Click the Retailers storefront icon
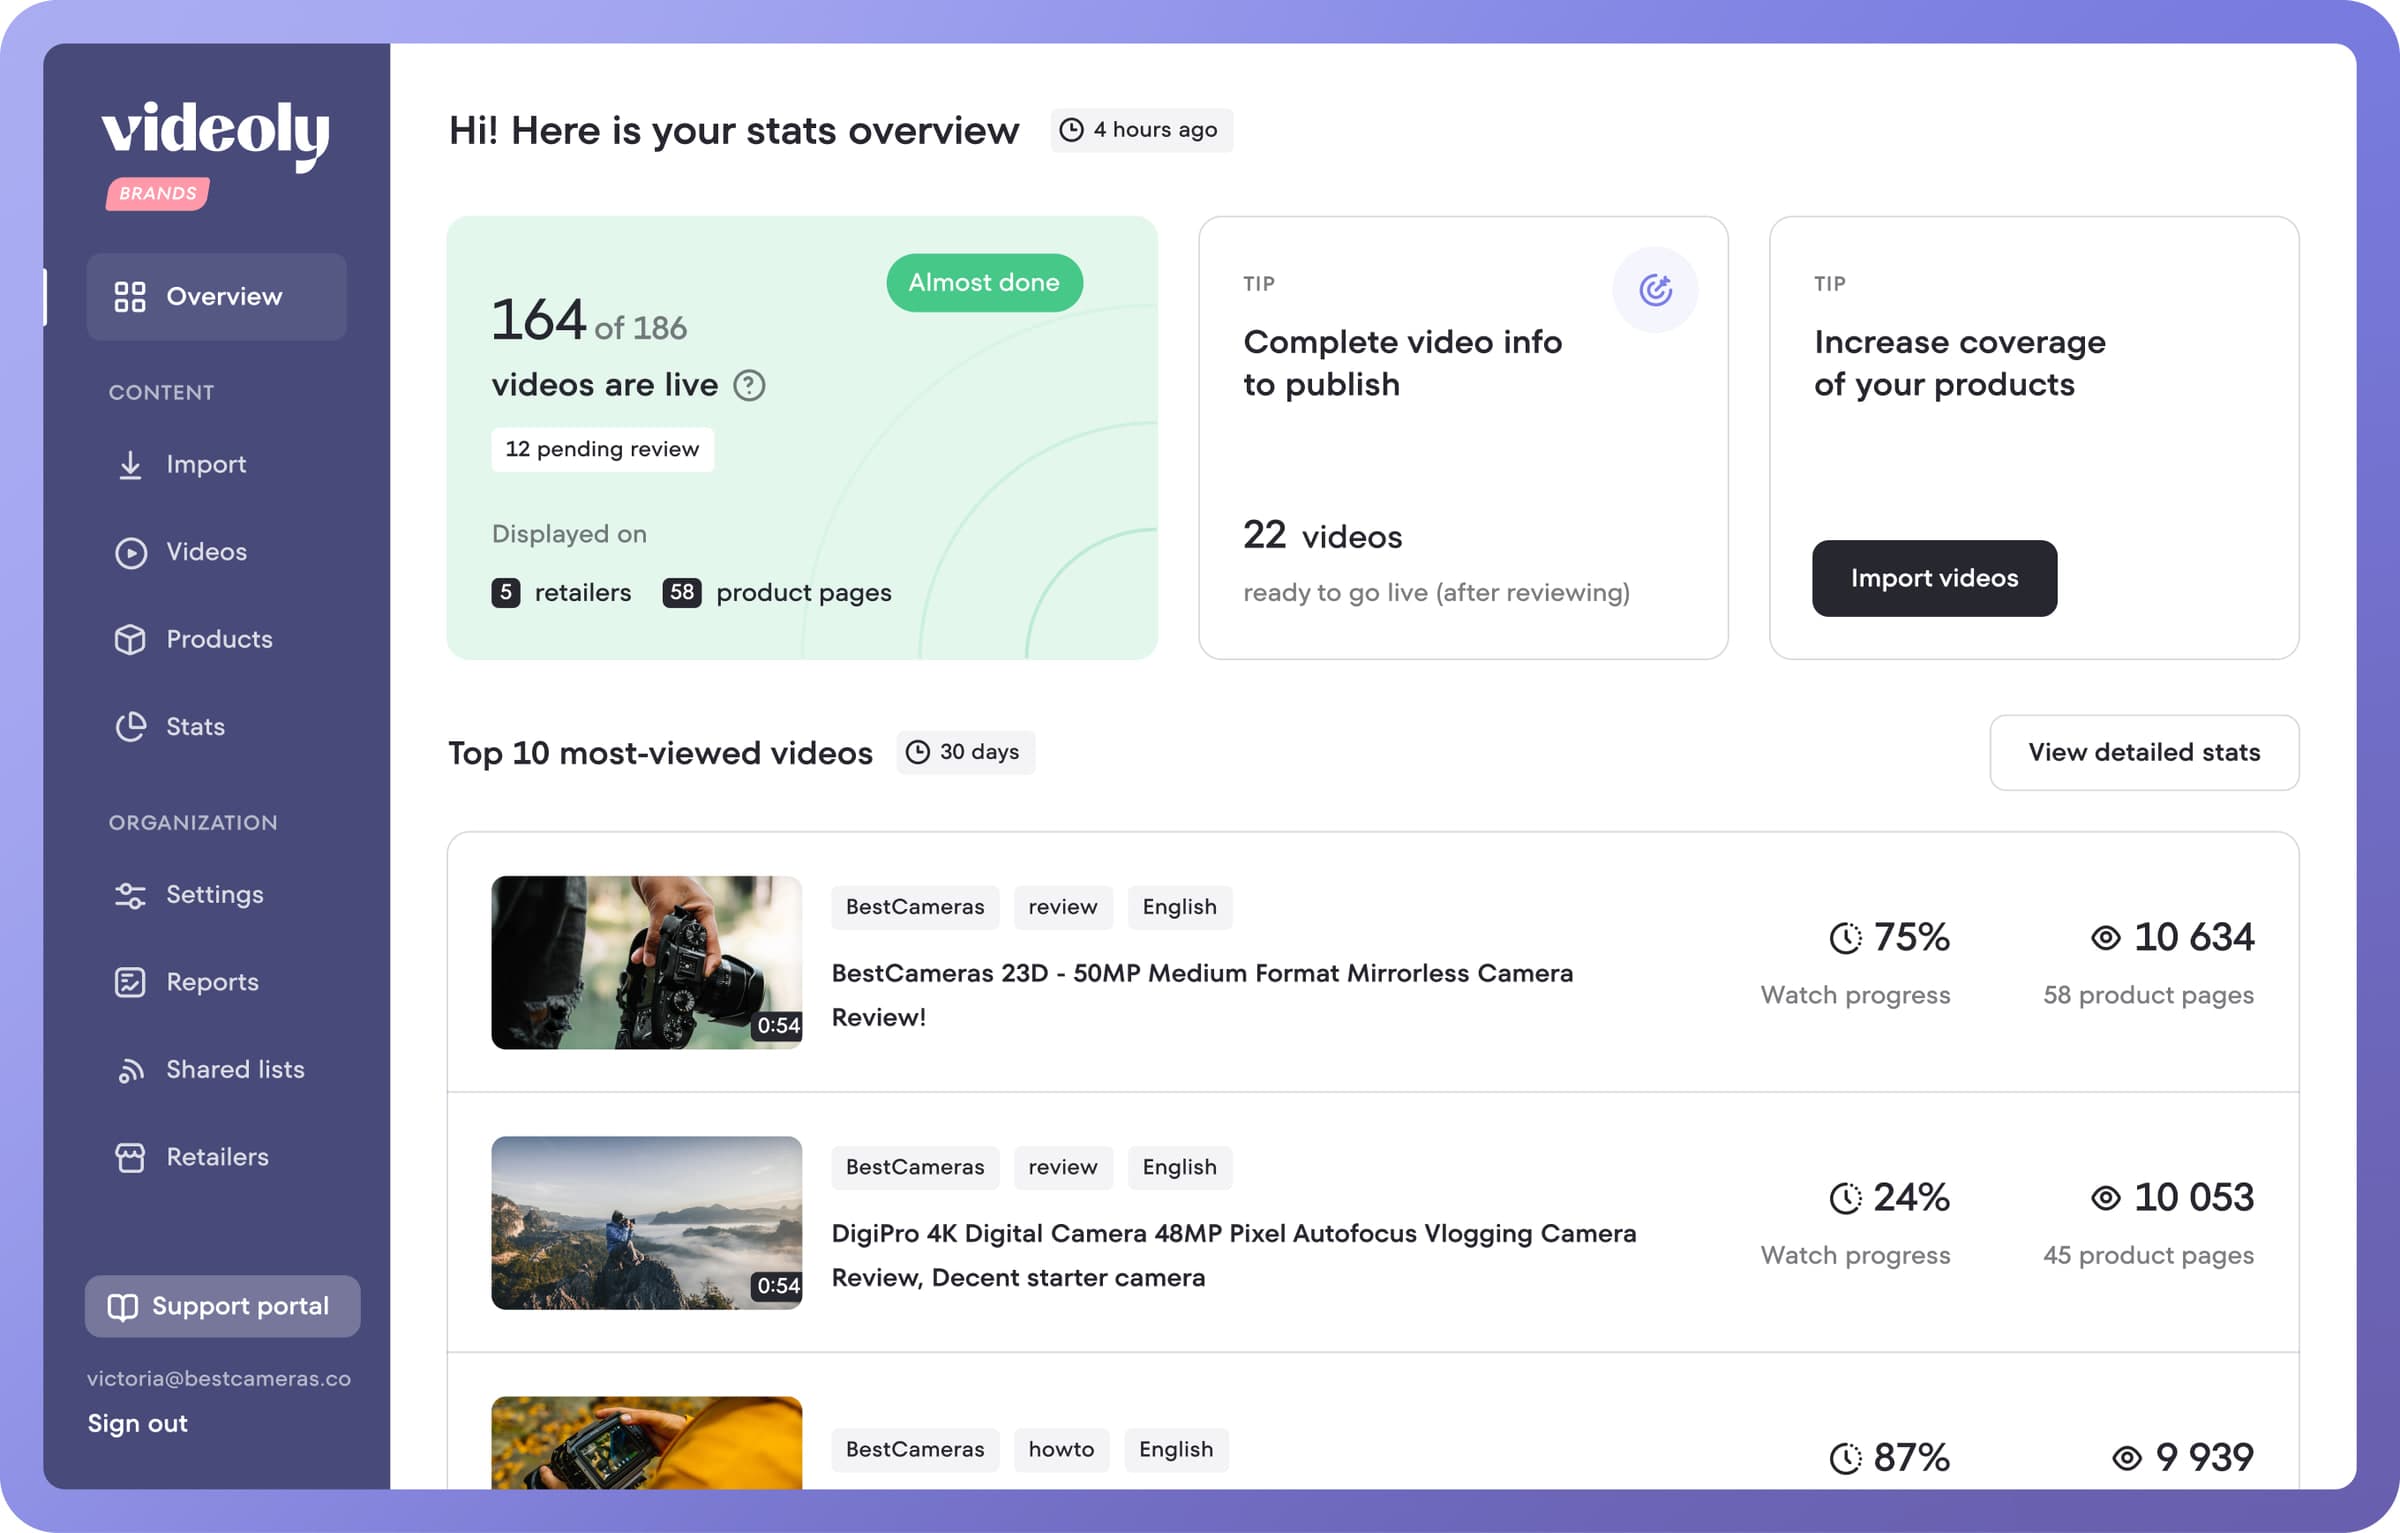The width and height of the screenshot is (2400, 1533). (130, 1157)
